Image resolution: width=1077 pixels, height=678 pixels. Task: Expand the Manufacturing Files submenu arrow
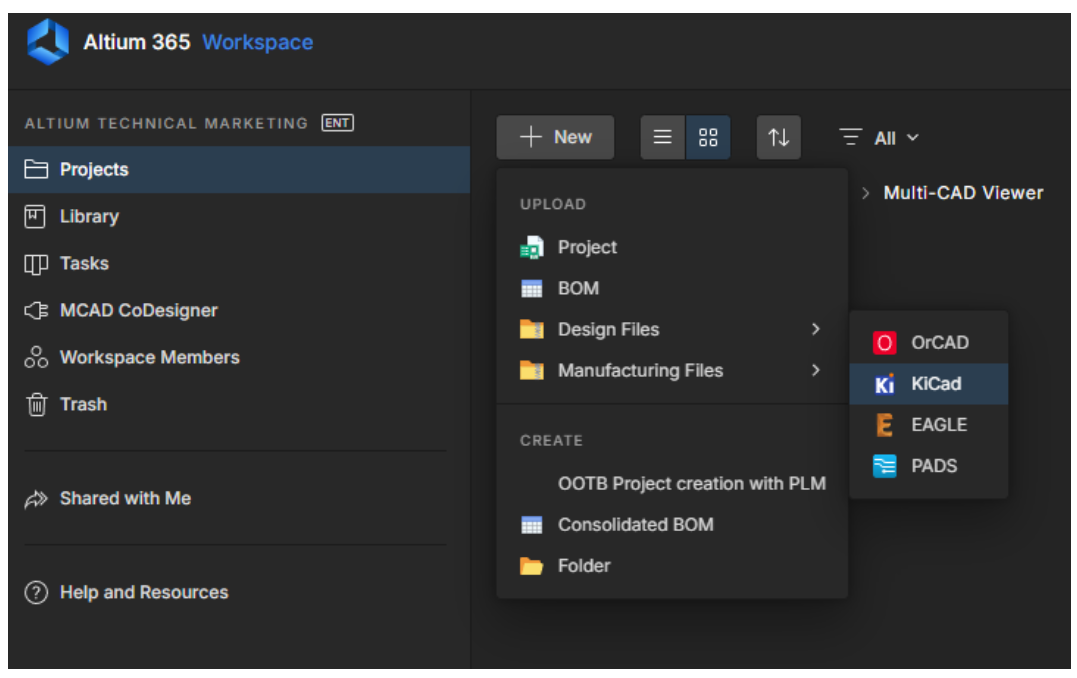(816, 370)
